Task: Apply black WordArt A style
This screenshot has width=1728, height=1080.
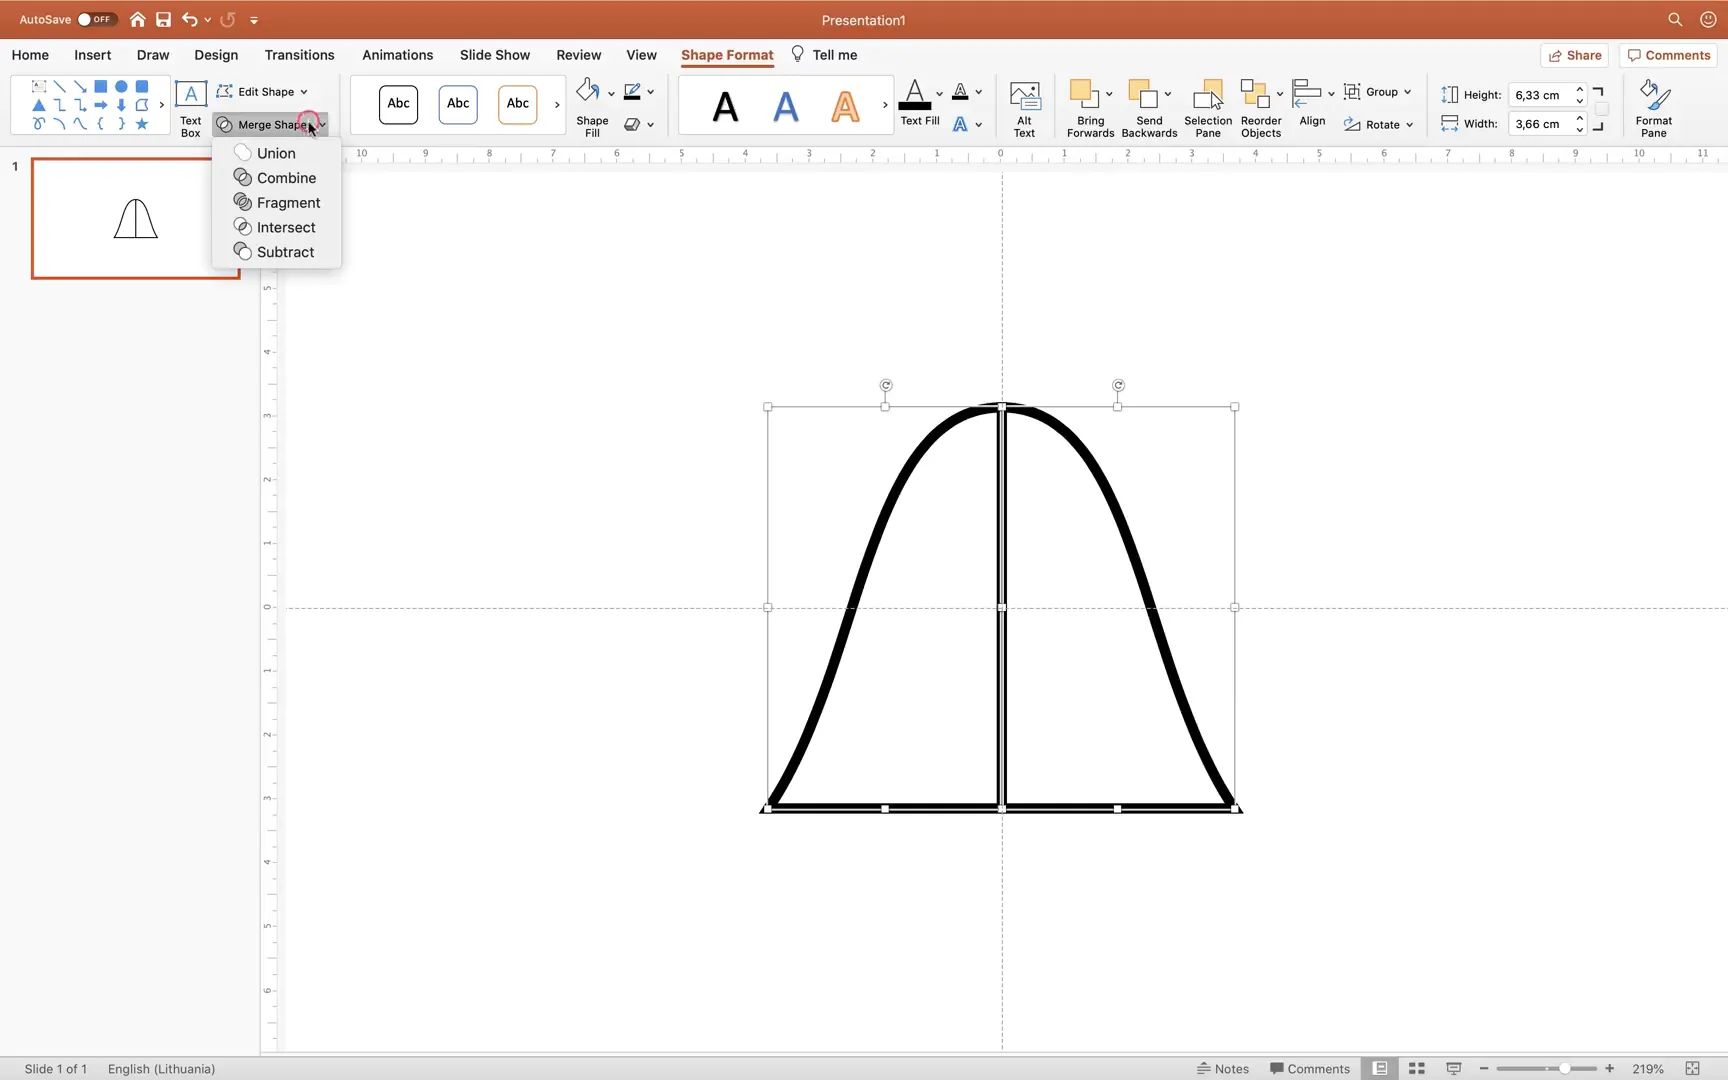Action: (x=726, y=105)
